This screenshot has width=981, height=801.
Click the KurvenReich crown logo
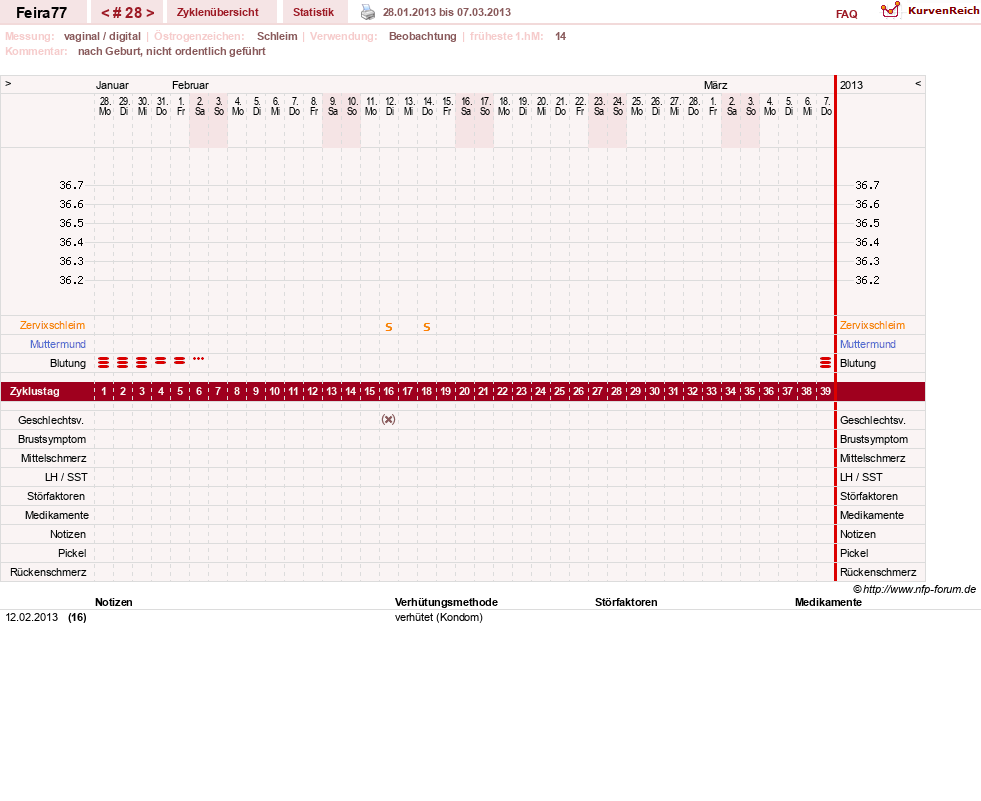(890, 10)
